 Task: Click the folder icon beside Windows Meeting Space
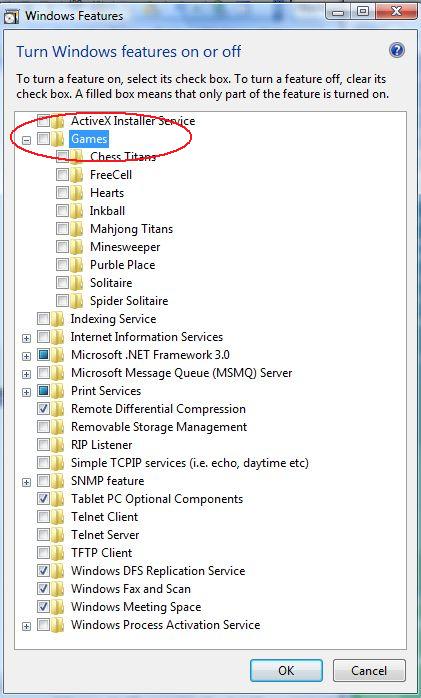coord(57,607)
